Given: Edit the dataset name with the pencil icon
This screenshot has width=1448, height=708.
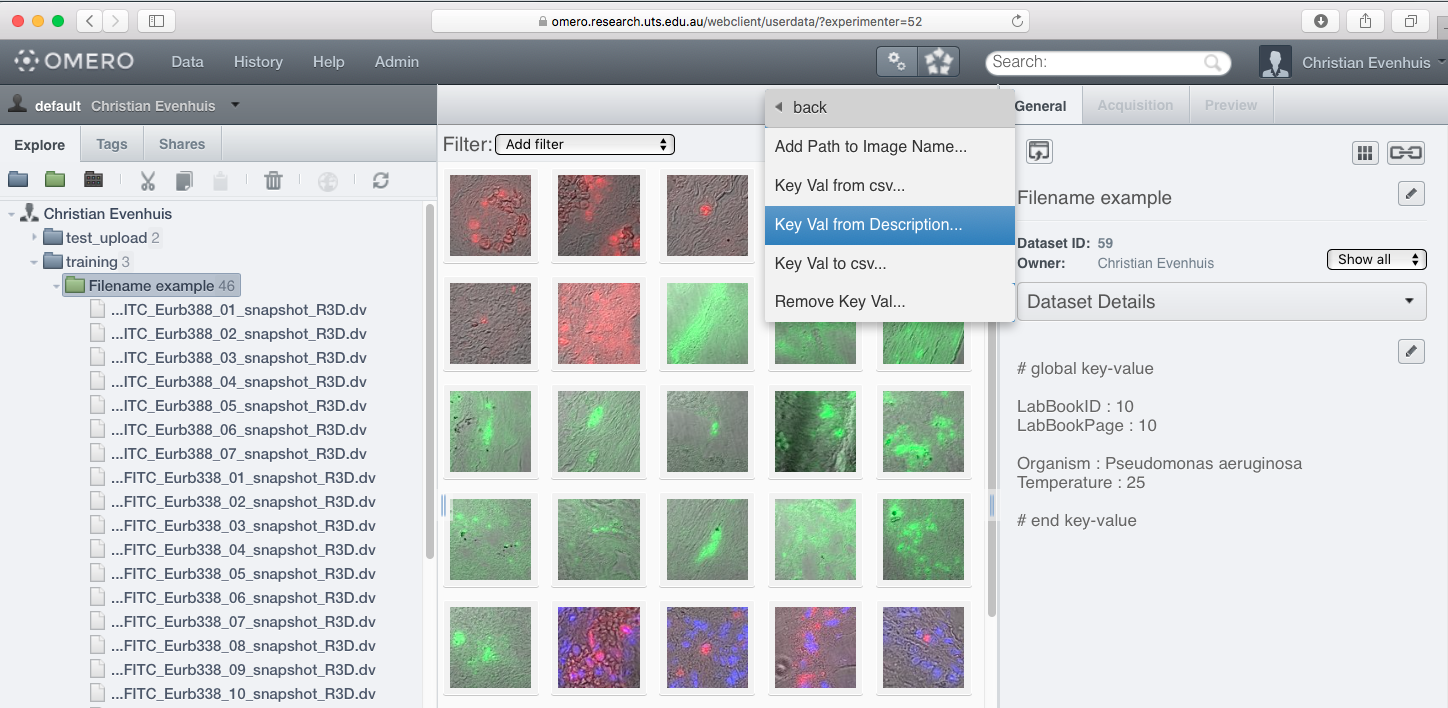Looking at the screenshot, I should 1411,194.
